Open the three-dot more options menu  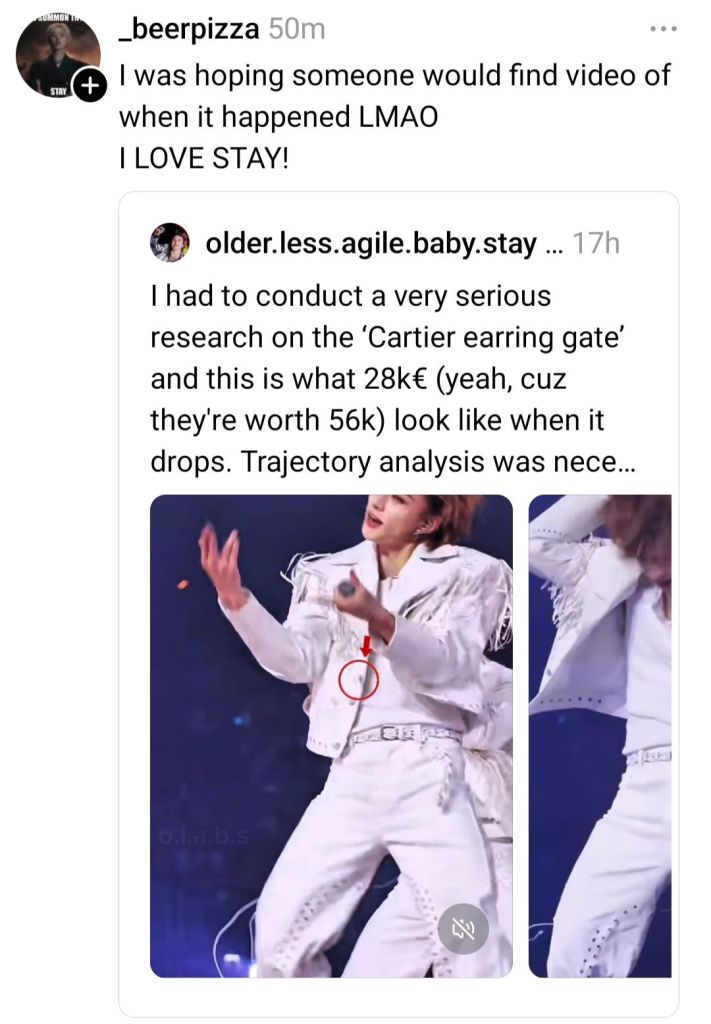[x=662, y=29]
